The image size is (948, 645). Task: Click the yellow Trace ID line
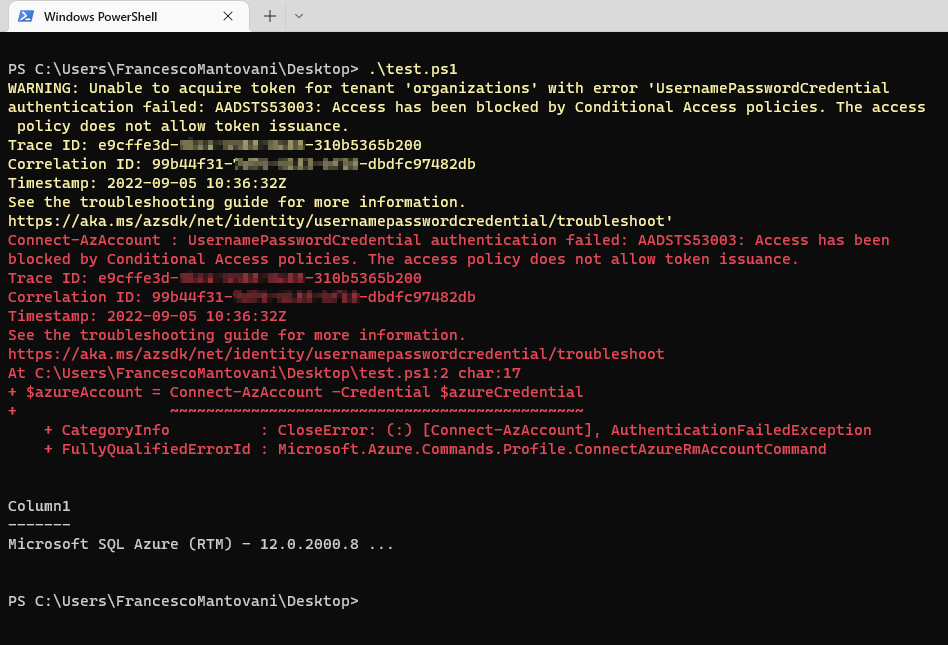pyautogui.click(x=215, y=145)
